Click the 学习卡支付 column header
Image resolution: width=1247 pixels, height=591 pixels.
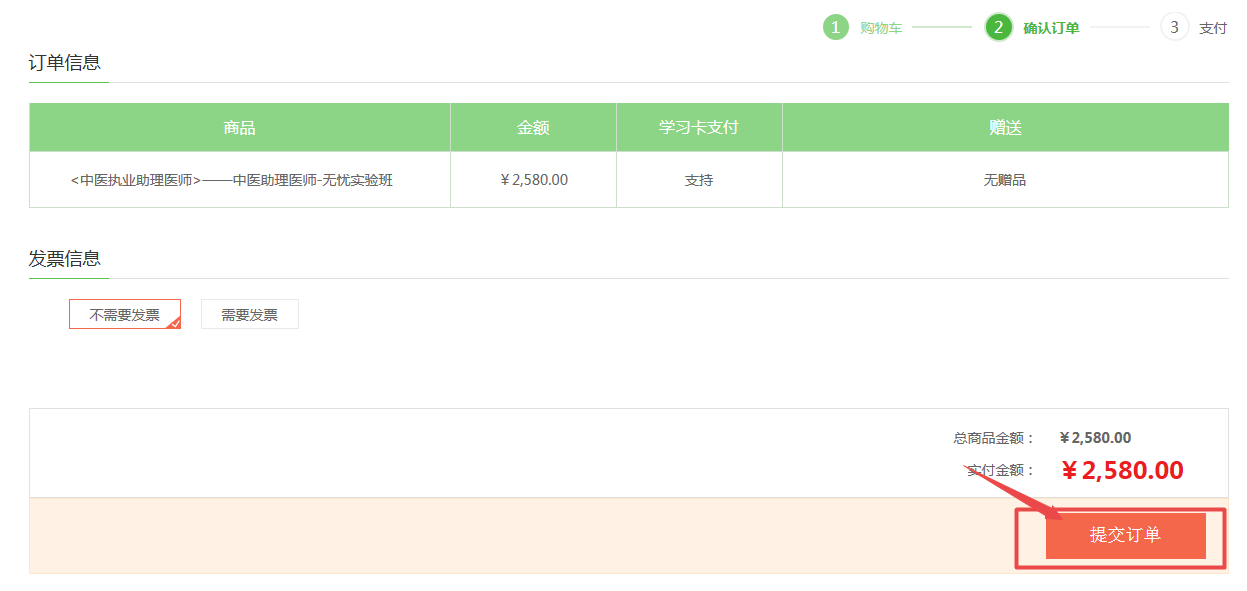pos(699,127)
